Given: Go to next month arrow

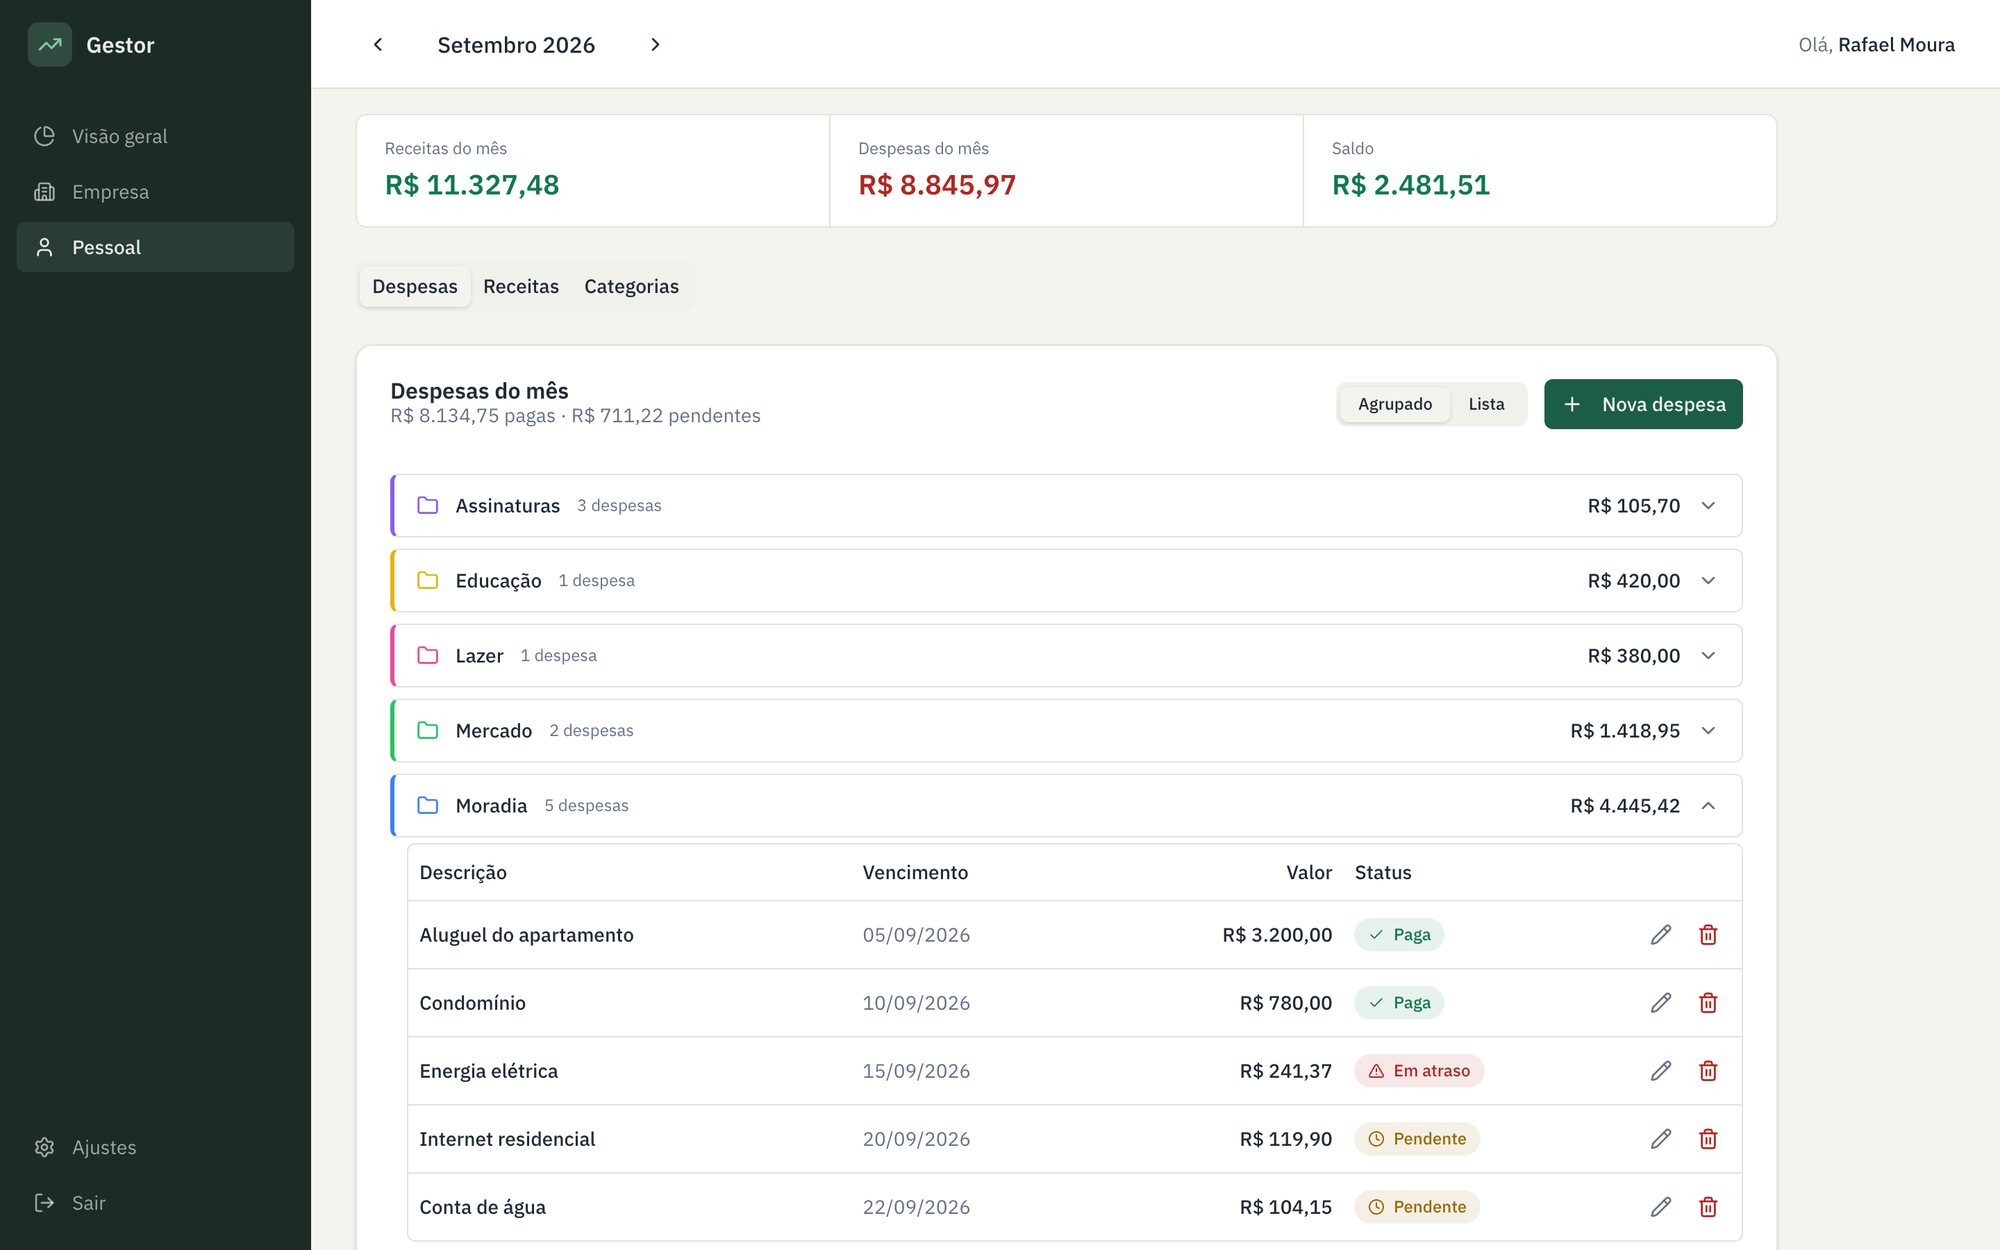Looking at the screenshot, I should coord(655,44).
